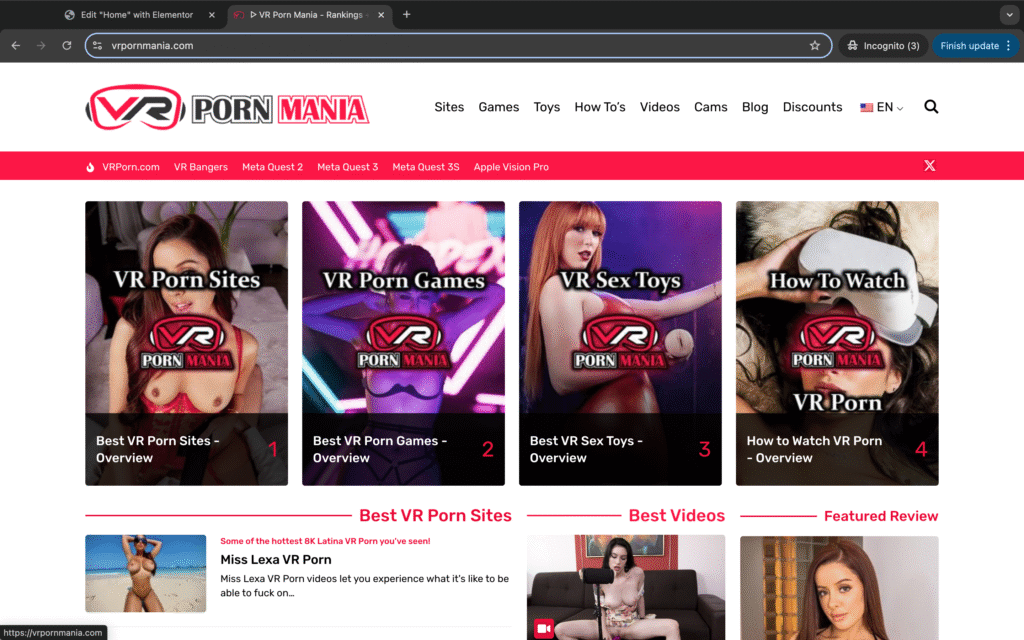
Task: Click the browser forward arrow
Action: [x=41, y=46]
